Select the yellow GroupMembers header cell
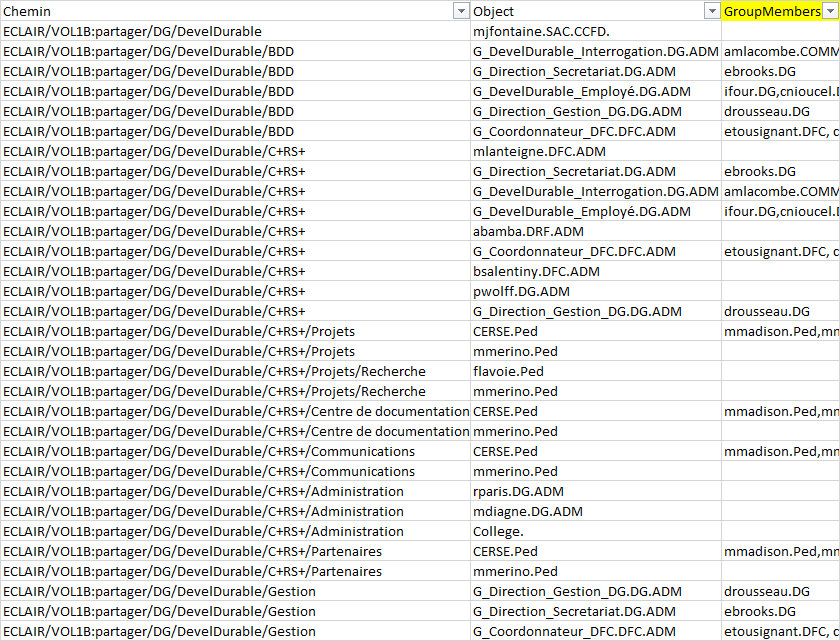 pos(770,11)
